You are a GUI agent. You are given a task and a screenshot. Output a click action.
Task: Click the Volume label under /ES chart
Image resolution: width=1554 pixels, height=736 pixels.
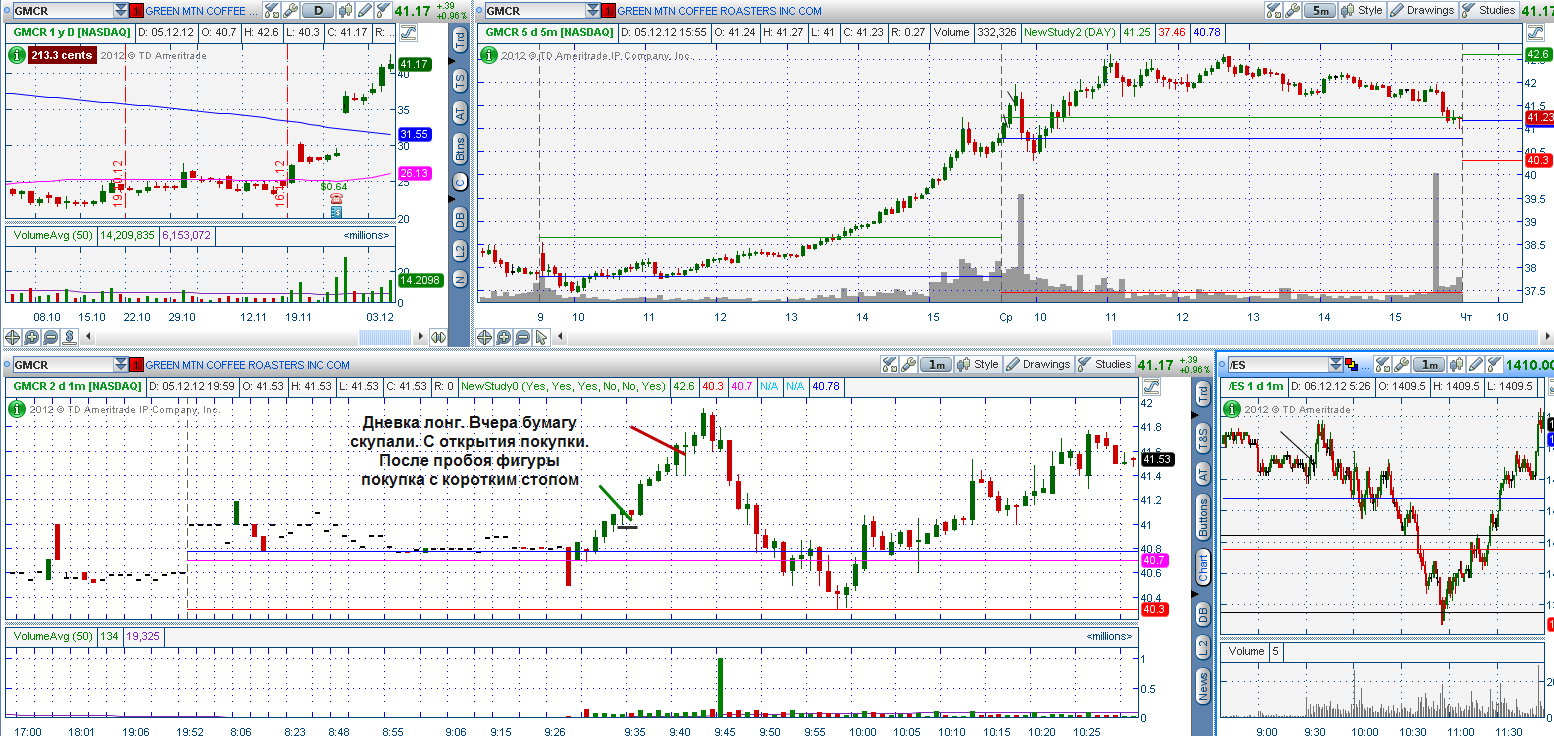[x=1246, y=651]
